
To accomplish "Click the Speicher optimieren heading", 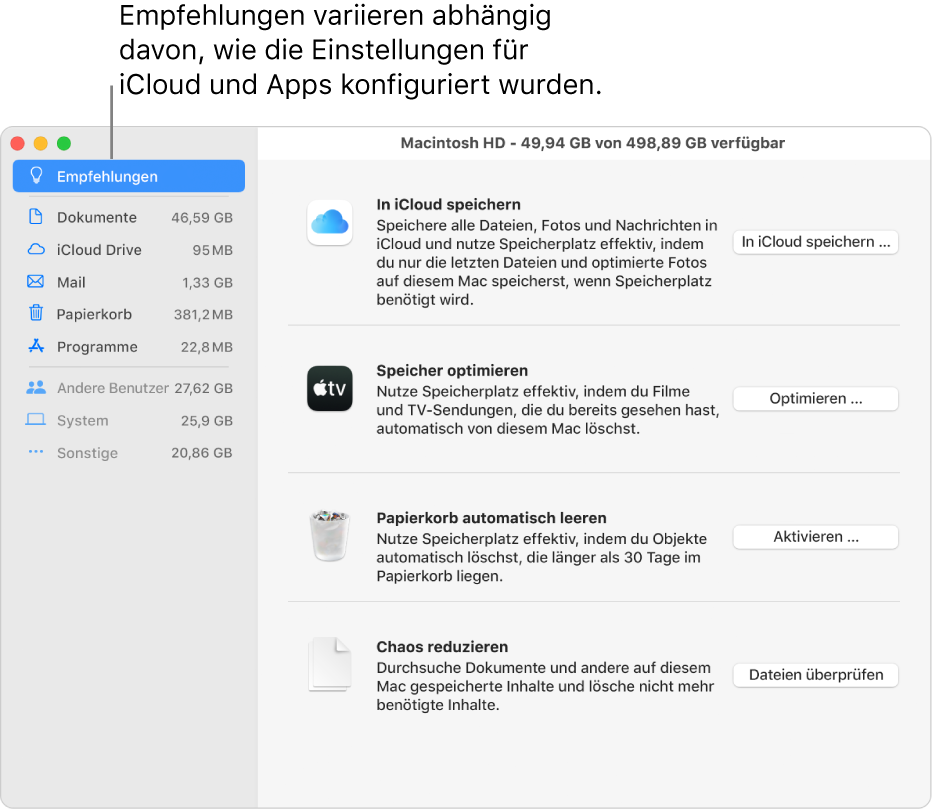I will (x=452, y=371).
